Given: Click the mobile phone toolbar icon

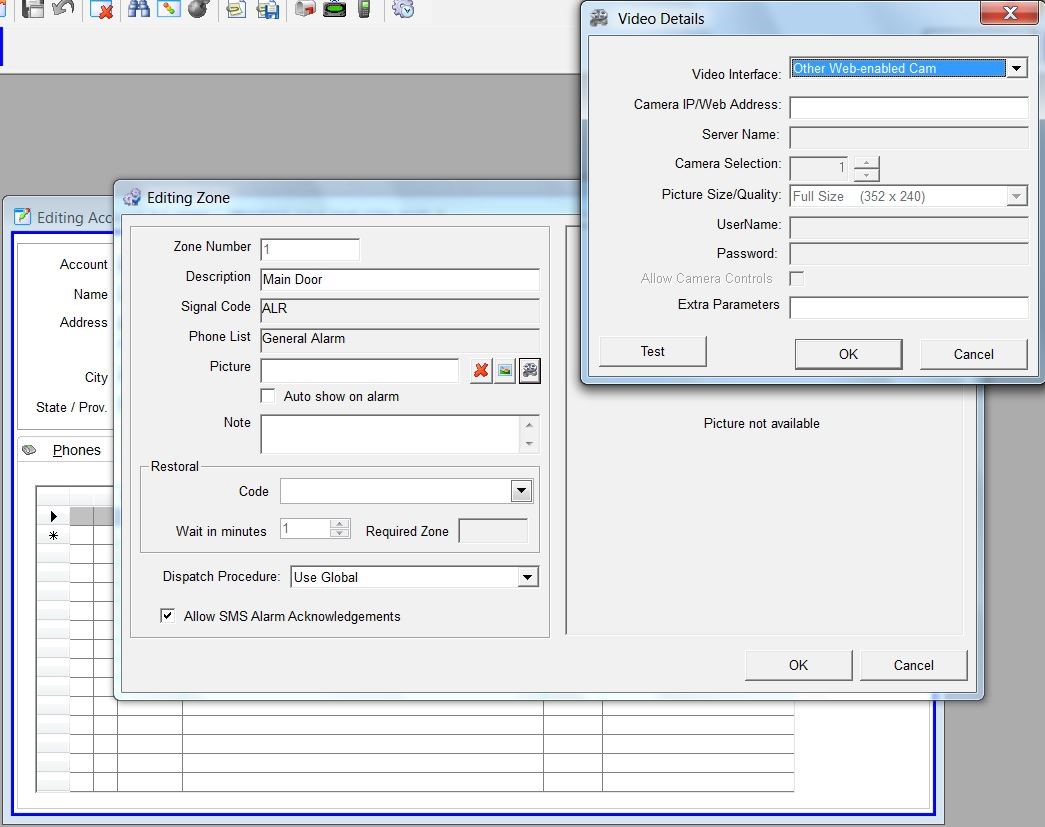Looking at the screenshot, I should click(365, 8).
